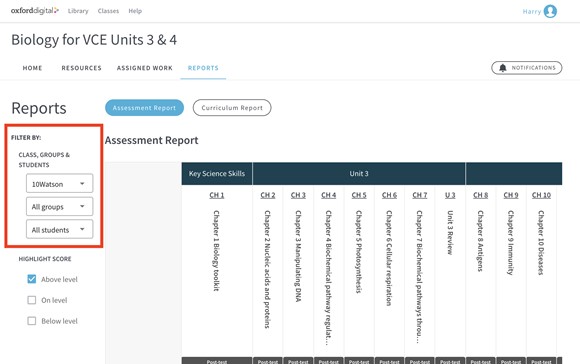Screen dimensions: 580x364
Task: Enable the Below level checkbox
Action: pos(32,321)
